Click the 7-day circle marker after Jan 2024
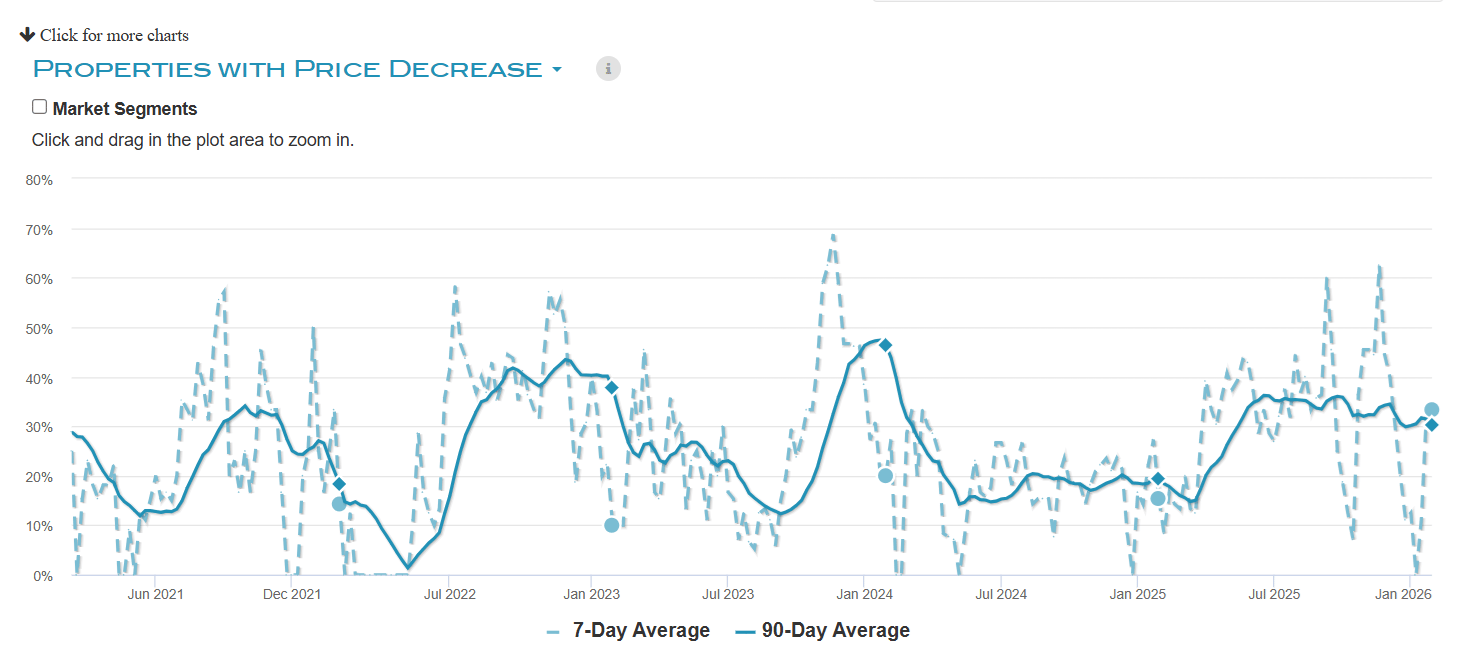 pos(885,475)
